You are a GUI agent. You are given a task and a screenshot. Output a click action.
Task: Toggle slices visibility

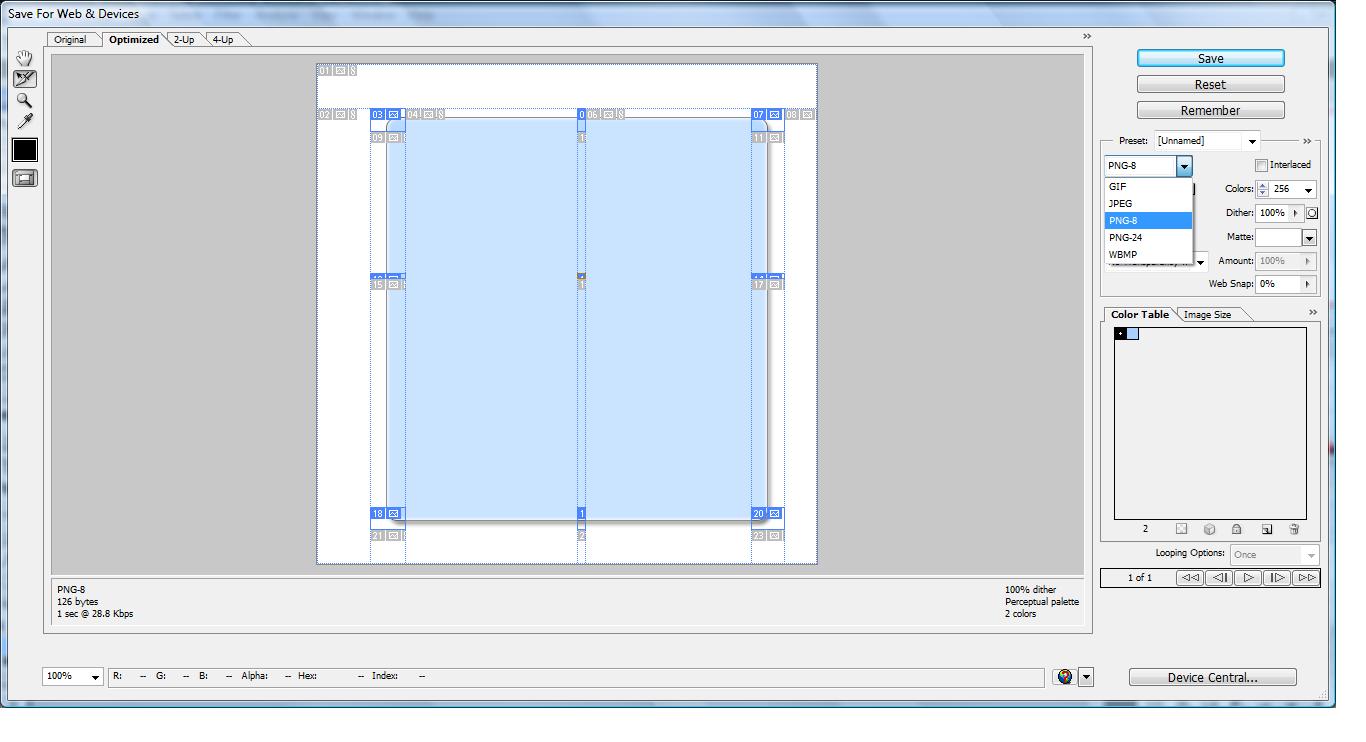tap(24, 178)
